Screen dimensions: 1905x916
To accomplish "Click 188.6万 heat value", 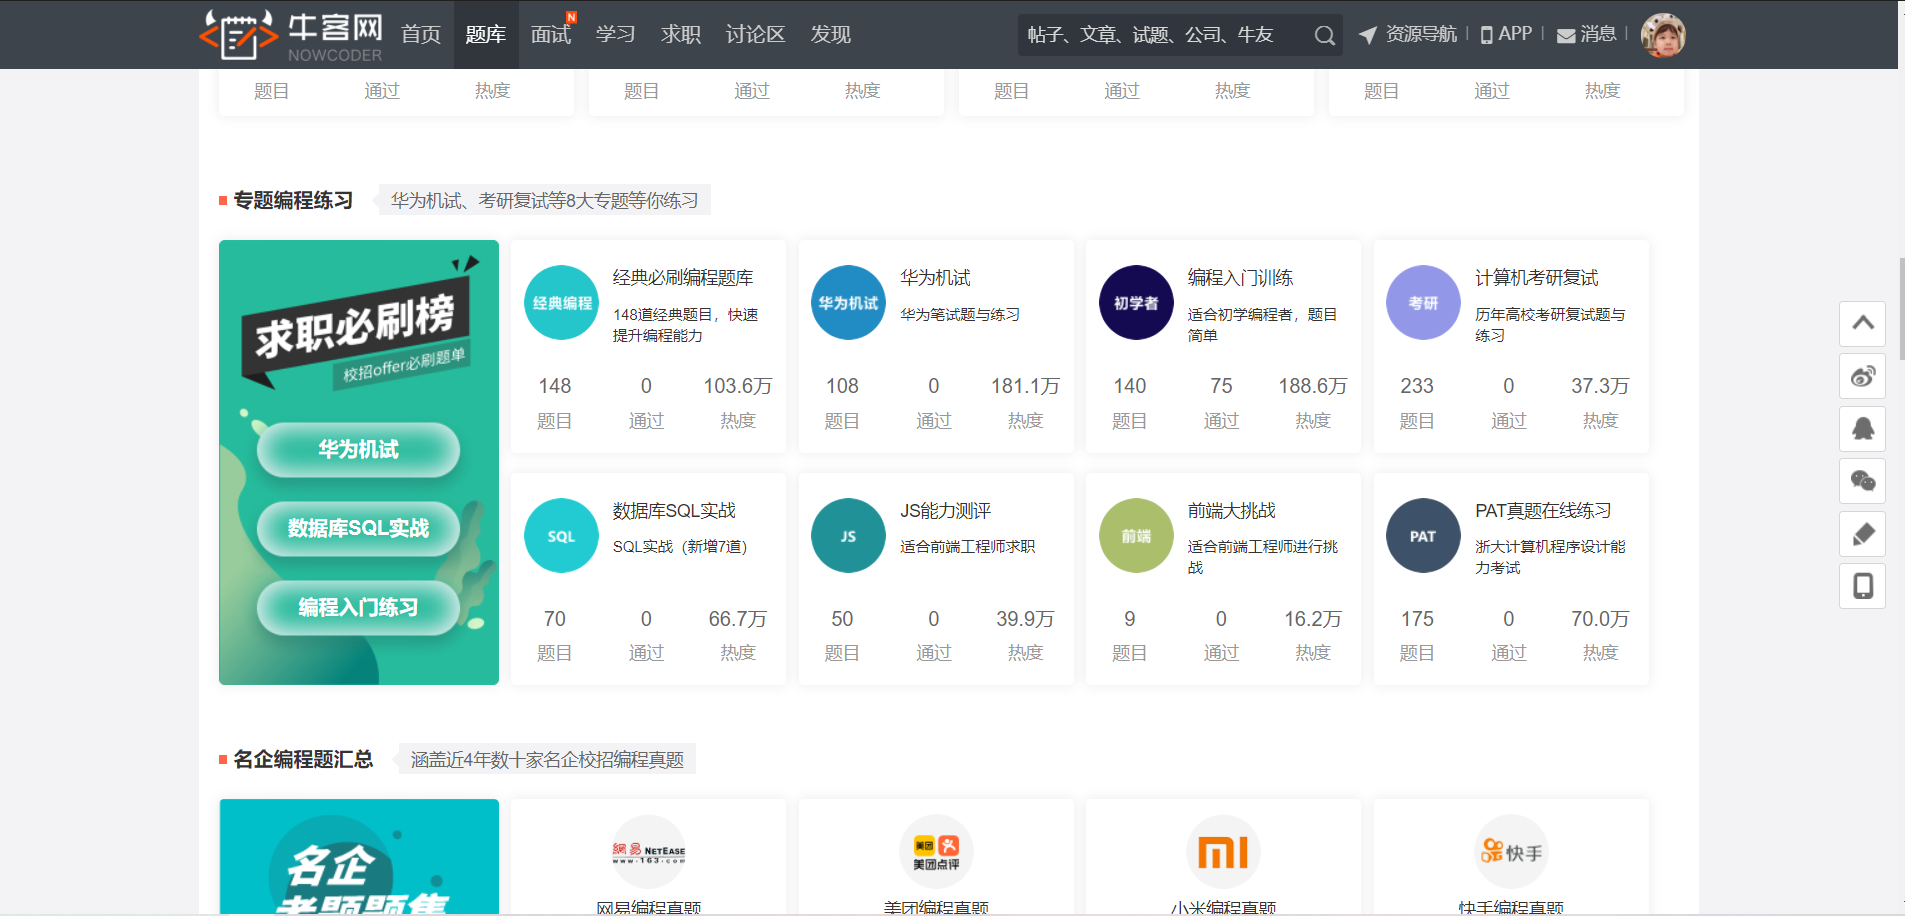I will point(1312,386).
